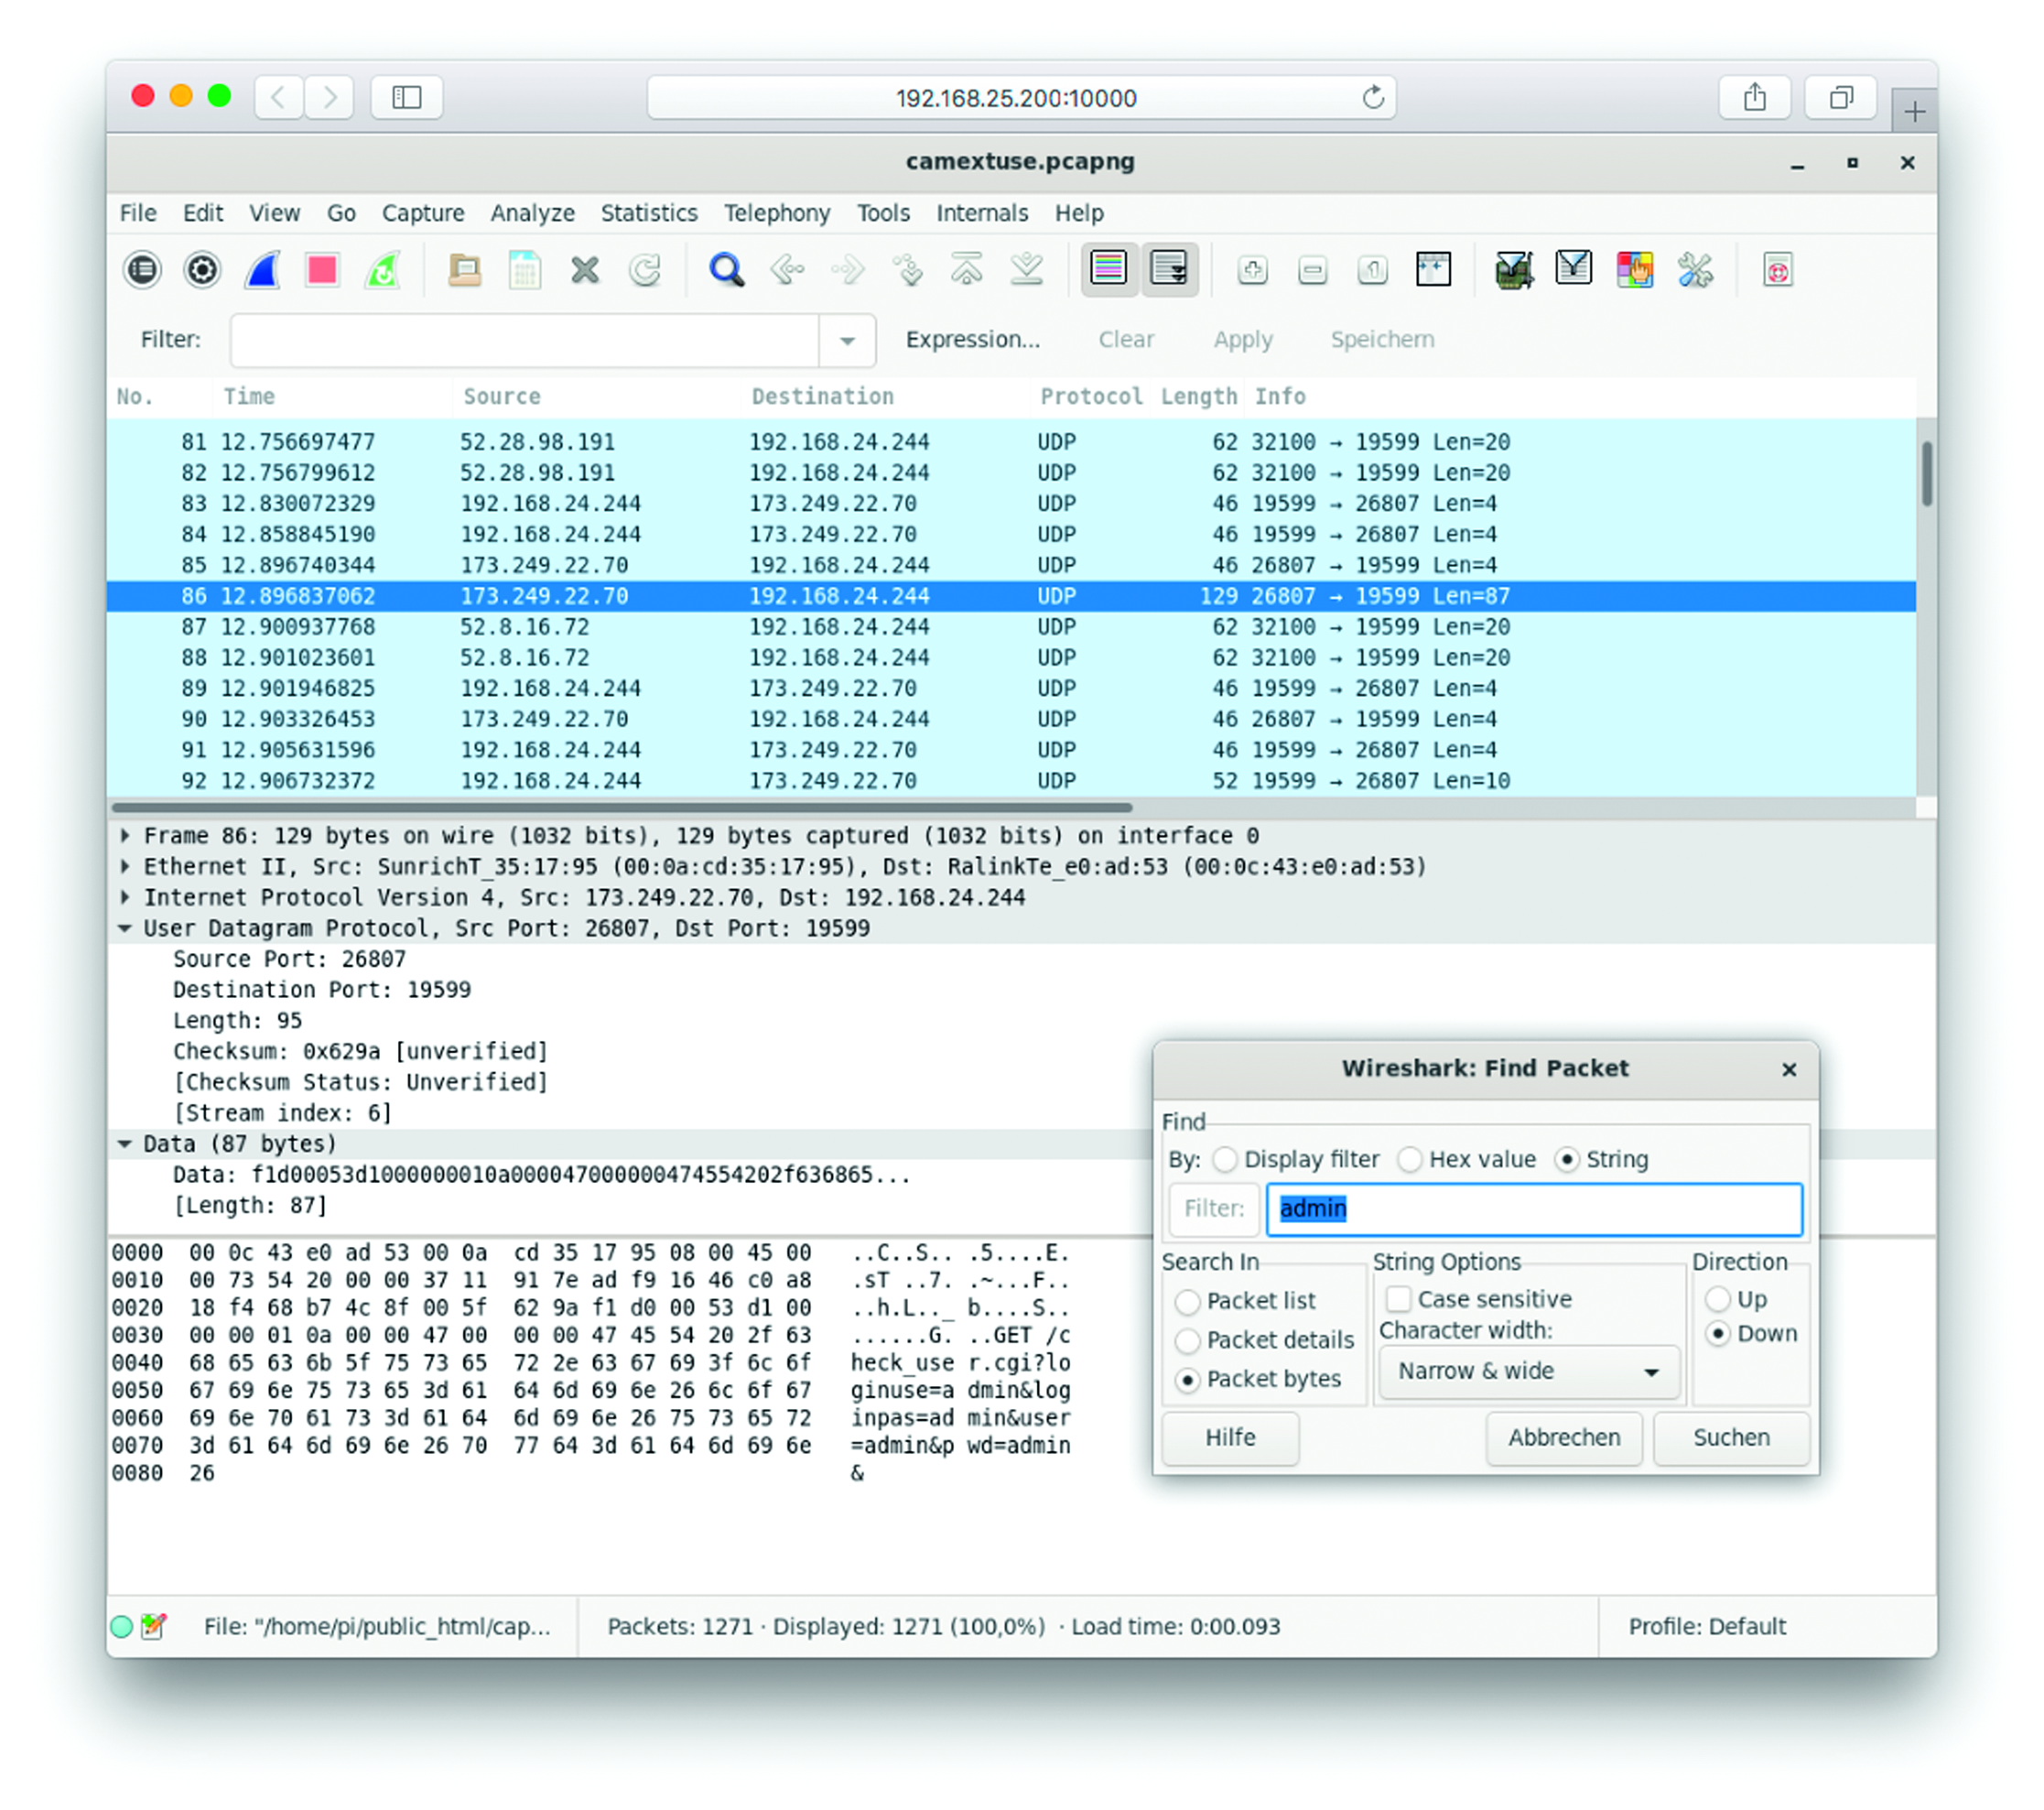Open Wireshark preferences via wrench icon
This screenshot has height=1810, width=2044.
[x=1697, y=270]
